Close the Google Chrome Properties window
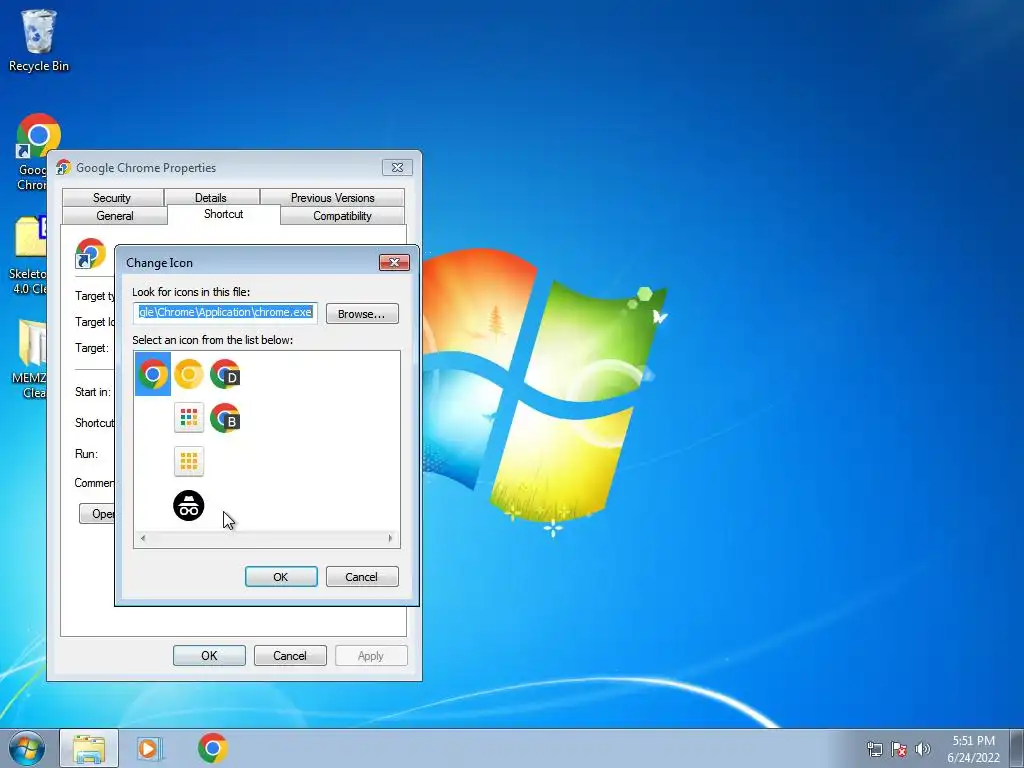This screenshot has width=1024, height=768. pos(397,167)
